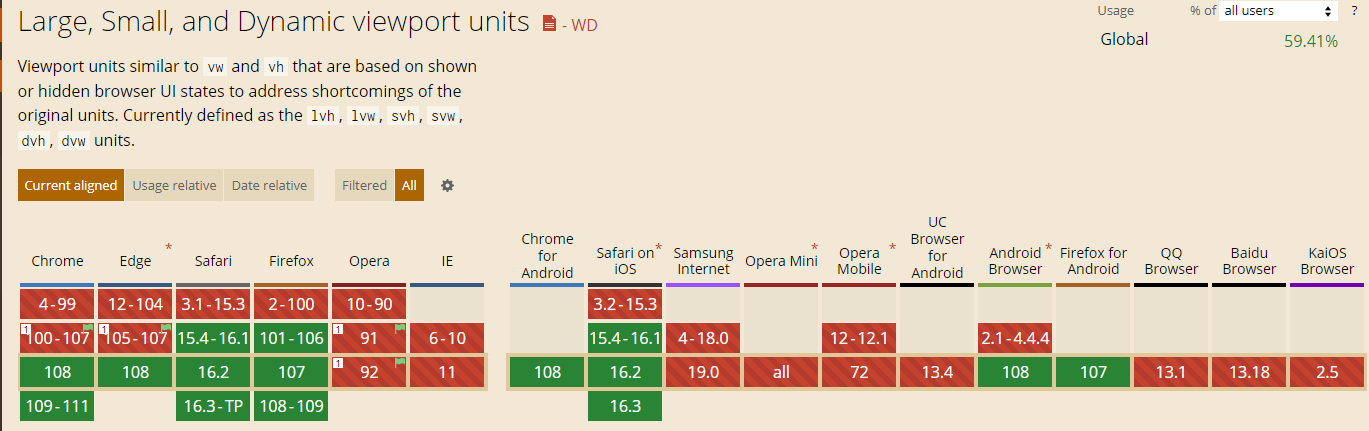Open the 'all users' usage dropdown
1369x431 pixels.
1279,11
